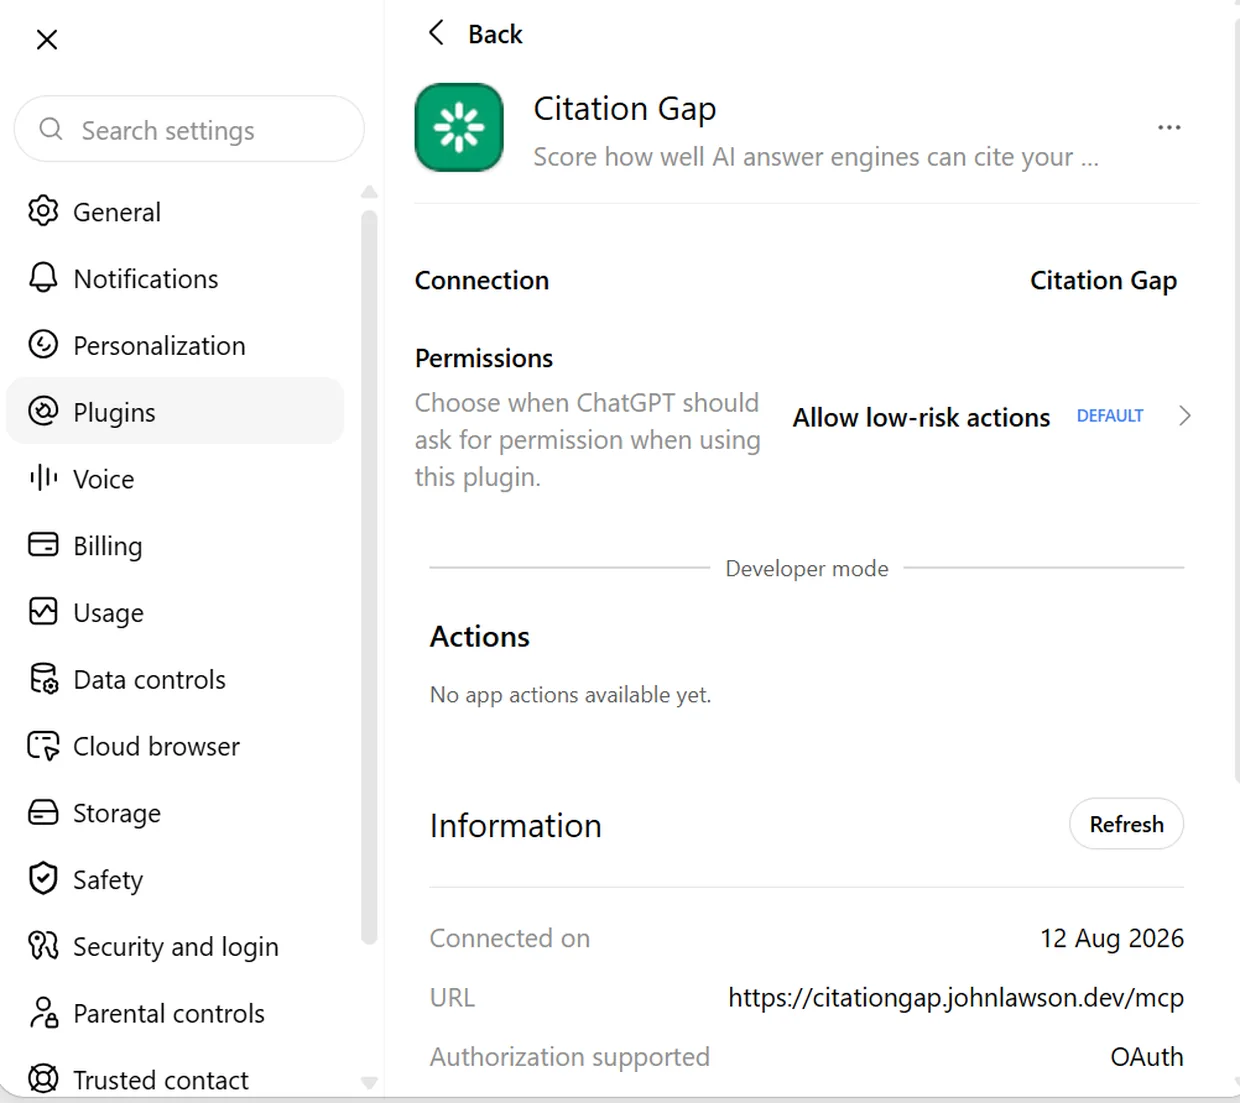This screenshot has height=1103, width=1240.
Task: Click the plugin description 'Score how well AI answer engines...'
Action: (x=816, y=157)
